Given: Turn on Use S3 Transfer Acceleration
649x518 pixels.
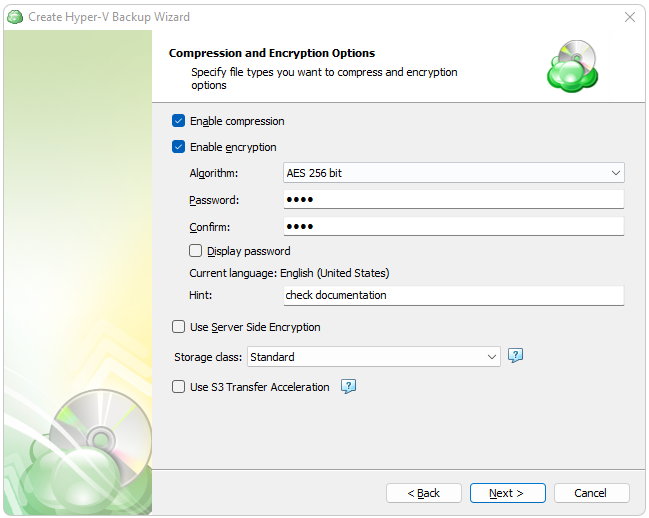Looking at the screenshot, I should coord(179,387).
